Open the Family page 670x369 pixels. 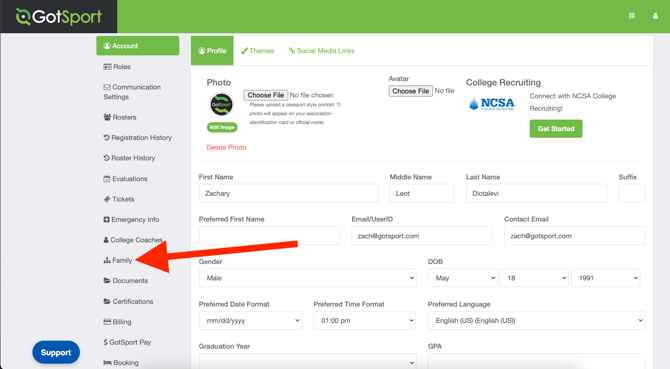[118, 260]
